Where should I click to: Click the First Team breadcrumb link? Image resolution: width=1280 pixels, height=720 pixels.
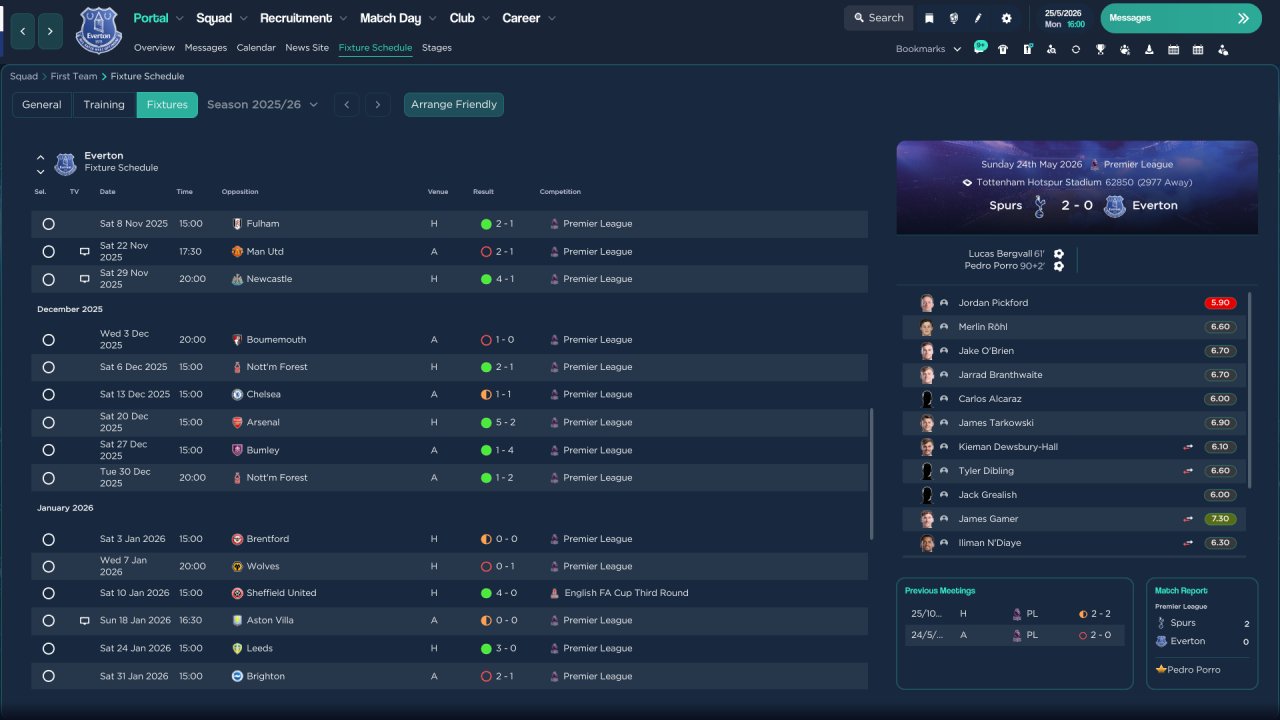[74, 76]
